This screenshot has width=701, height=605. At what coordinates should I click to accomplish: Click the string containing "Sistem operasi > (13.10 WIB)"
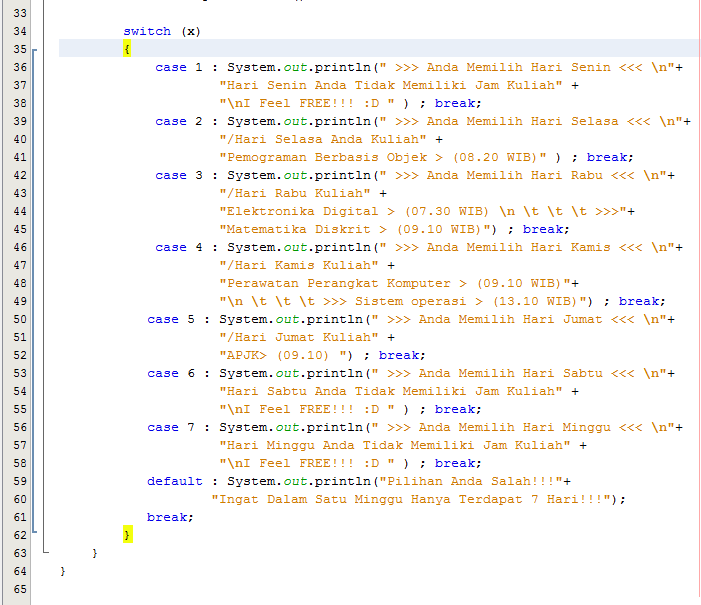pos(403,301)
